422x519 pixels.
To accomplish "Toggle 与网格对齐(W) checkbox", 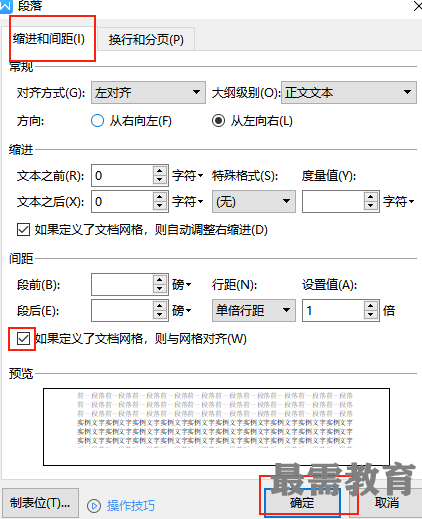I will click(23, 339).
